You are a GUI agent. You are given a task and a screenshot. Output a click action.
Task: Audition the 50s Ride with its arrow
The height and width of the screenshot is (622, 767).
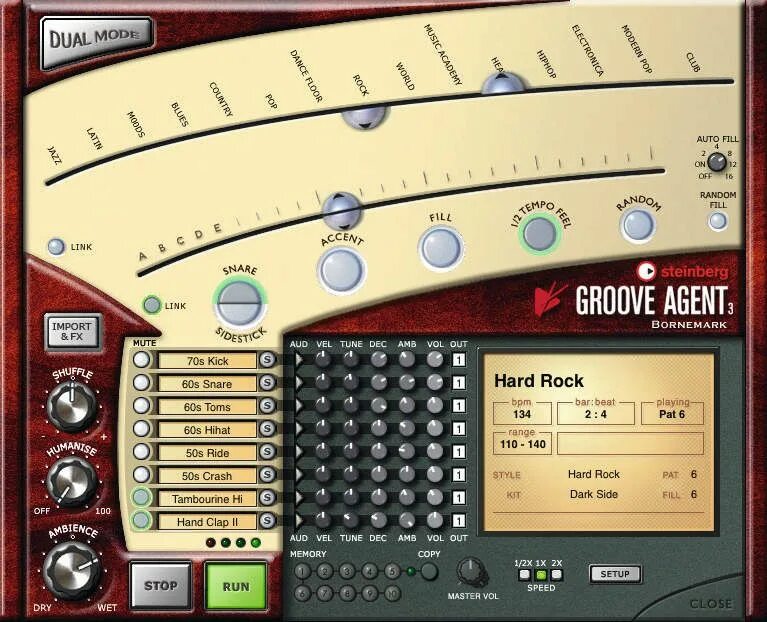(299, 452)
